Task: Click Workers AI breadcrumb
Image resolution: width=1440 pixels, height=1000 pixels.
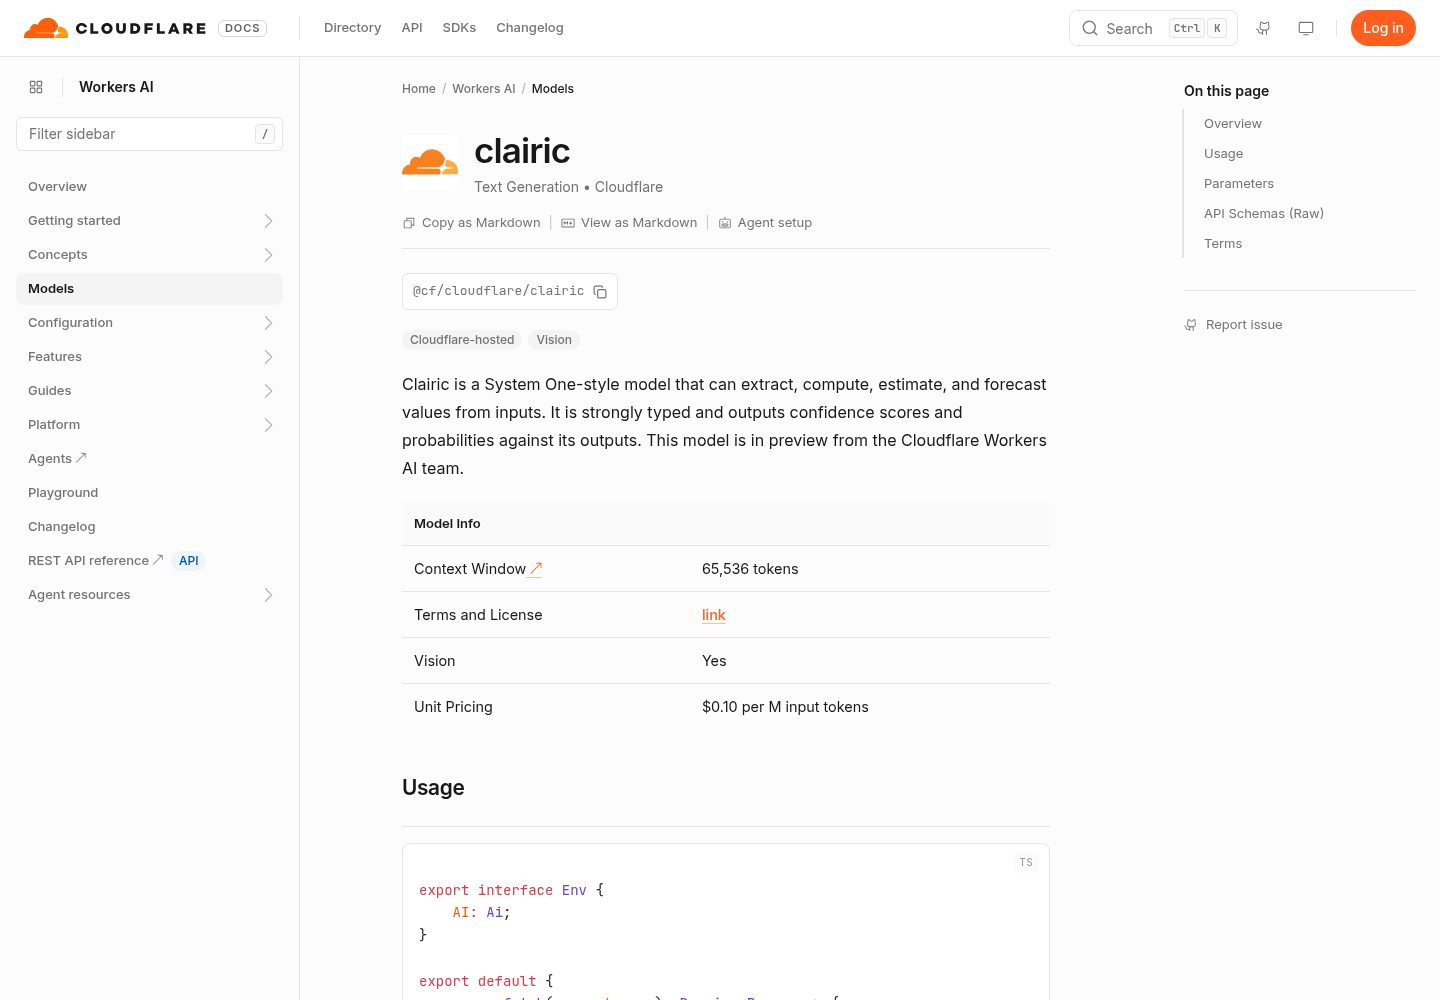Action: click(484, 89)
